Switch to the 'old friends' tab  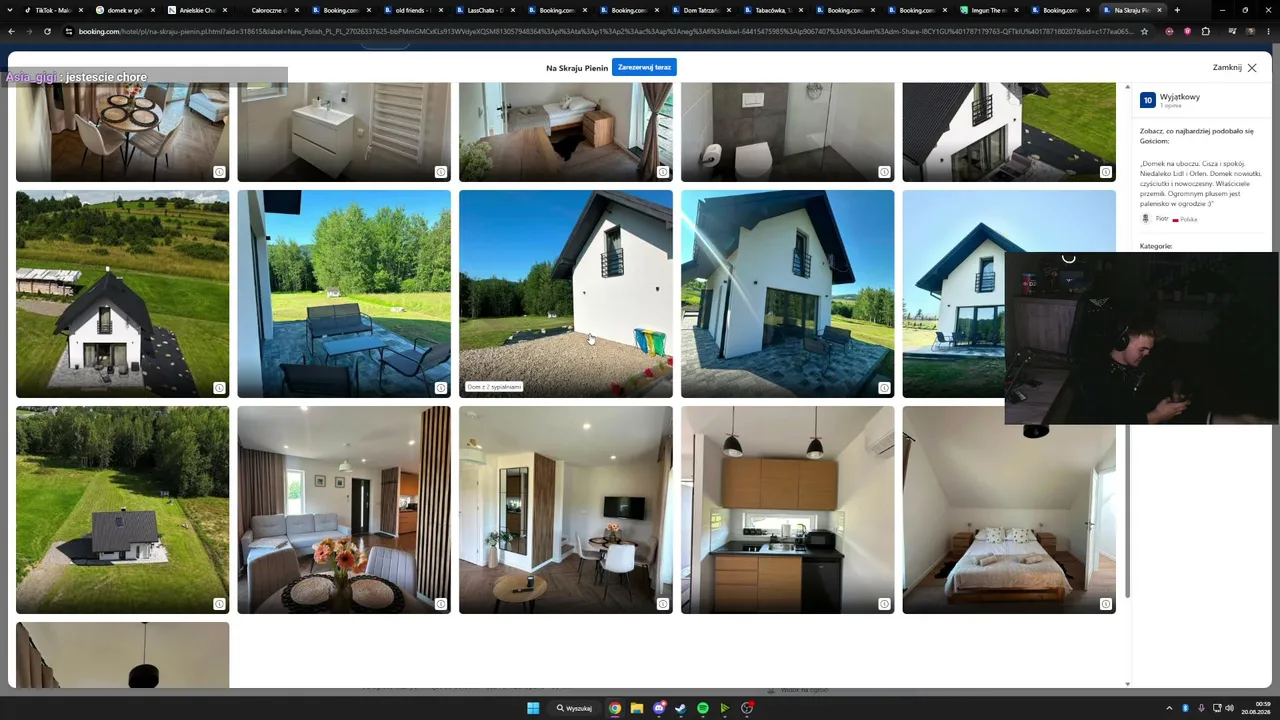click(x=413, y=10)
